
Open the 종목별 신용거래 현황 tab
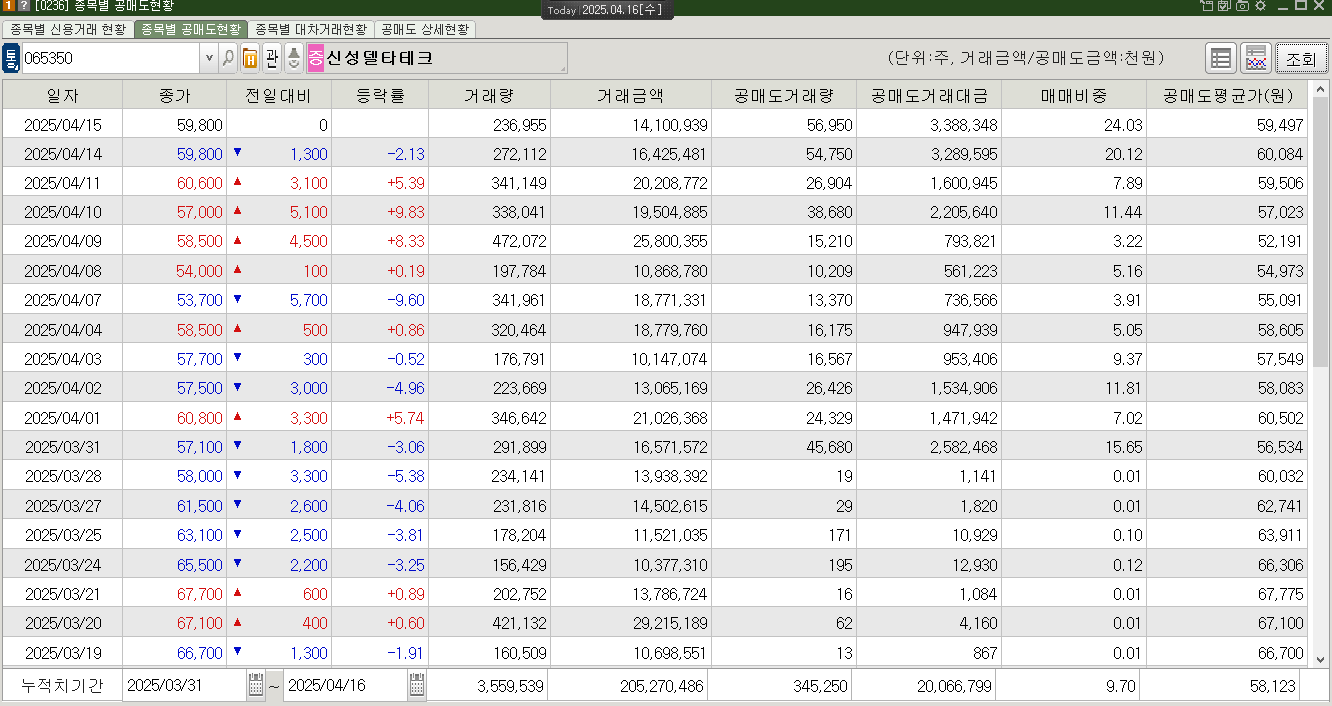[68, 30]
